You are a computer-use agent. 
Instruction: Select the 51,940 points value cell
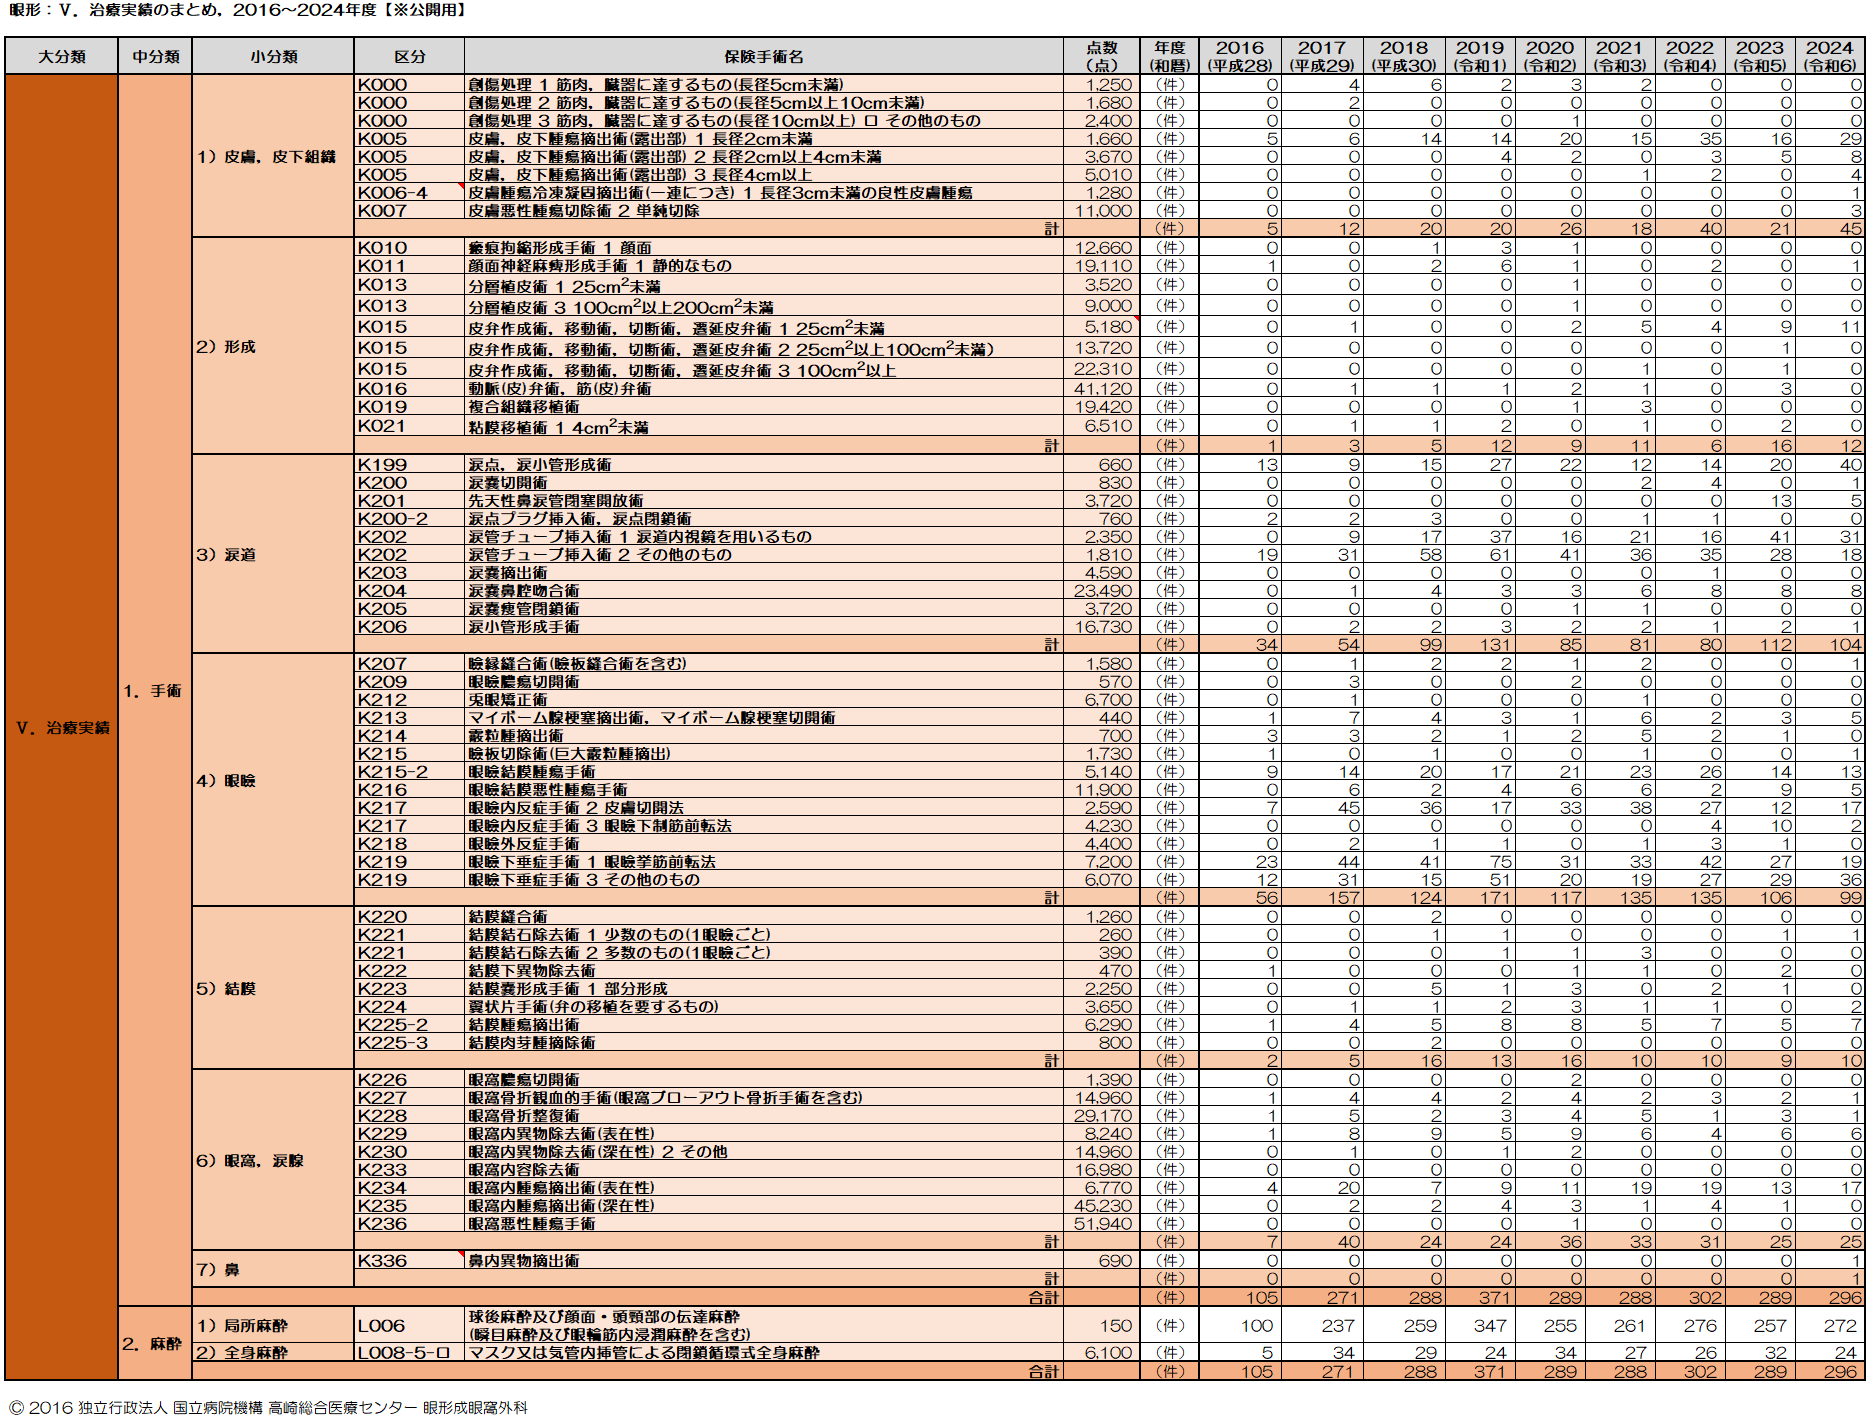[1103, 1224]
